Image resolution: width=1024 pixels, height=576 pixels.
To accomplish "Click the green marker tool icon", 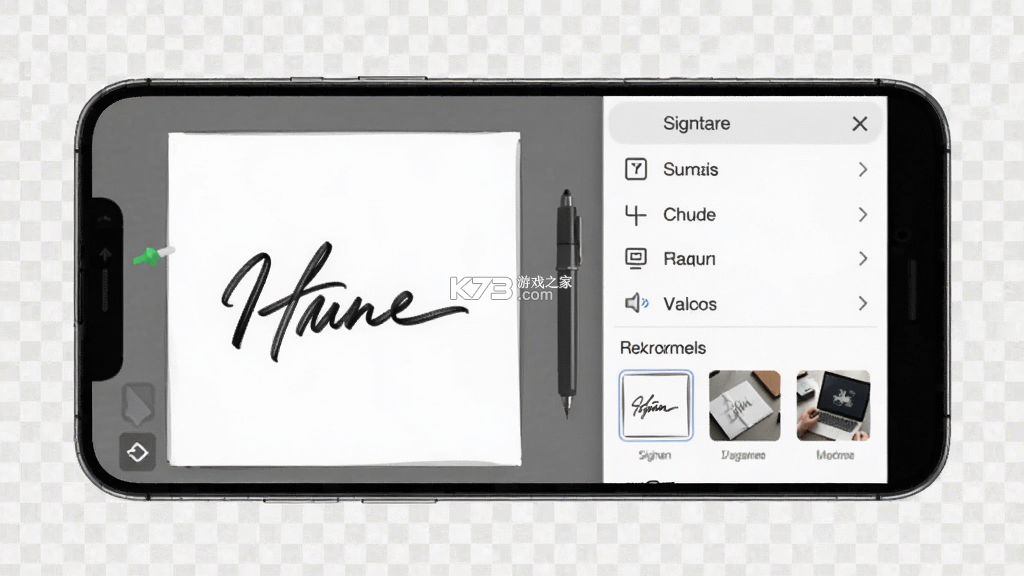I will 153,255.
